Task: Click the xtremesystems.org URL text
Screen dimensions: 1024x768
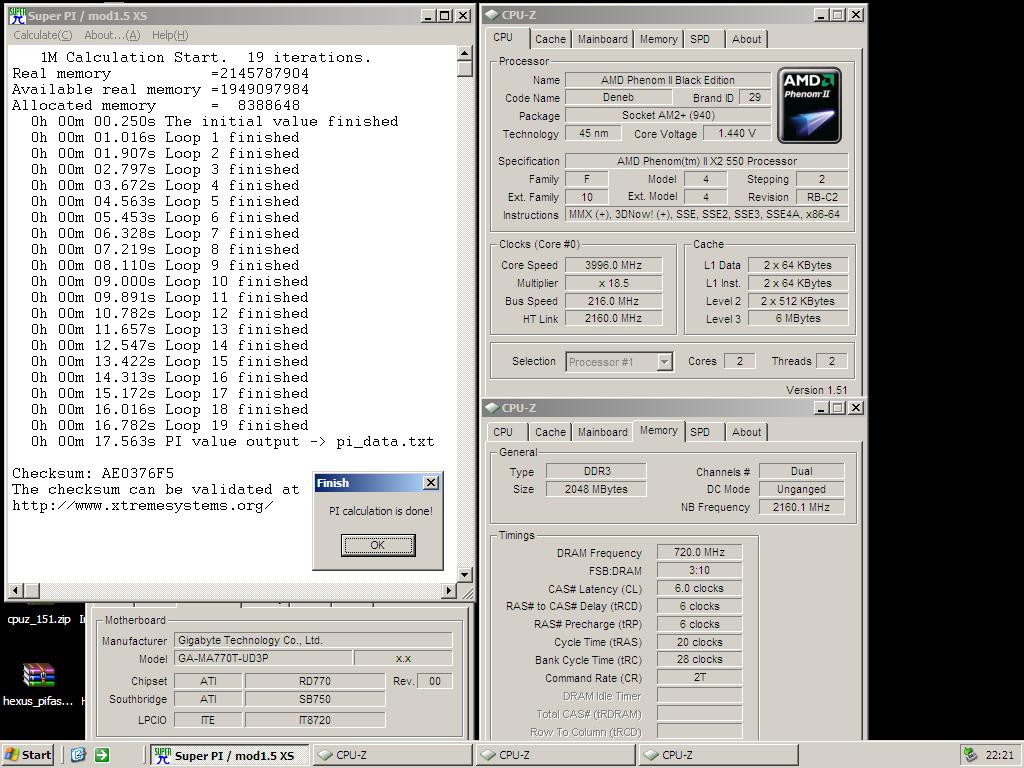Action: pos(142,505)
